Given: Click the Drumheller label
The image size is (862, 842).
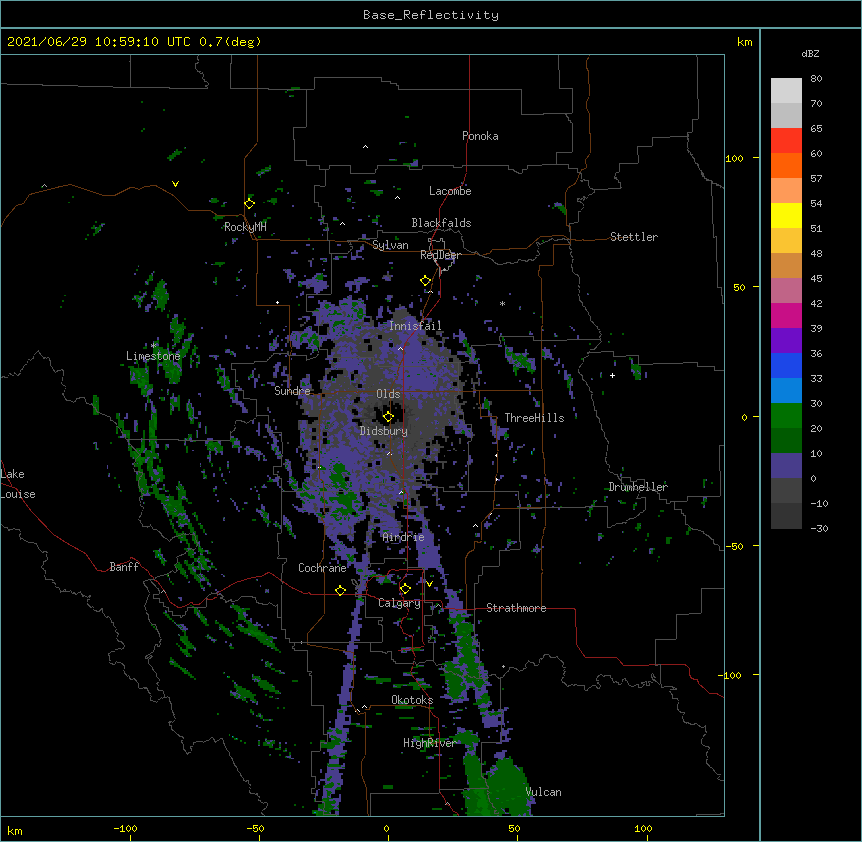Looking at the screenshot, I should click(x=638, y=487).
